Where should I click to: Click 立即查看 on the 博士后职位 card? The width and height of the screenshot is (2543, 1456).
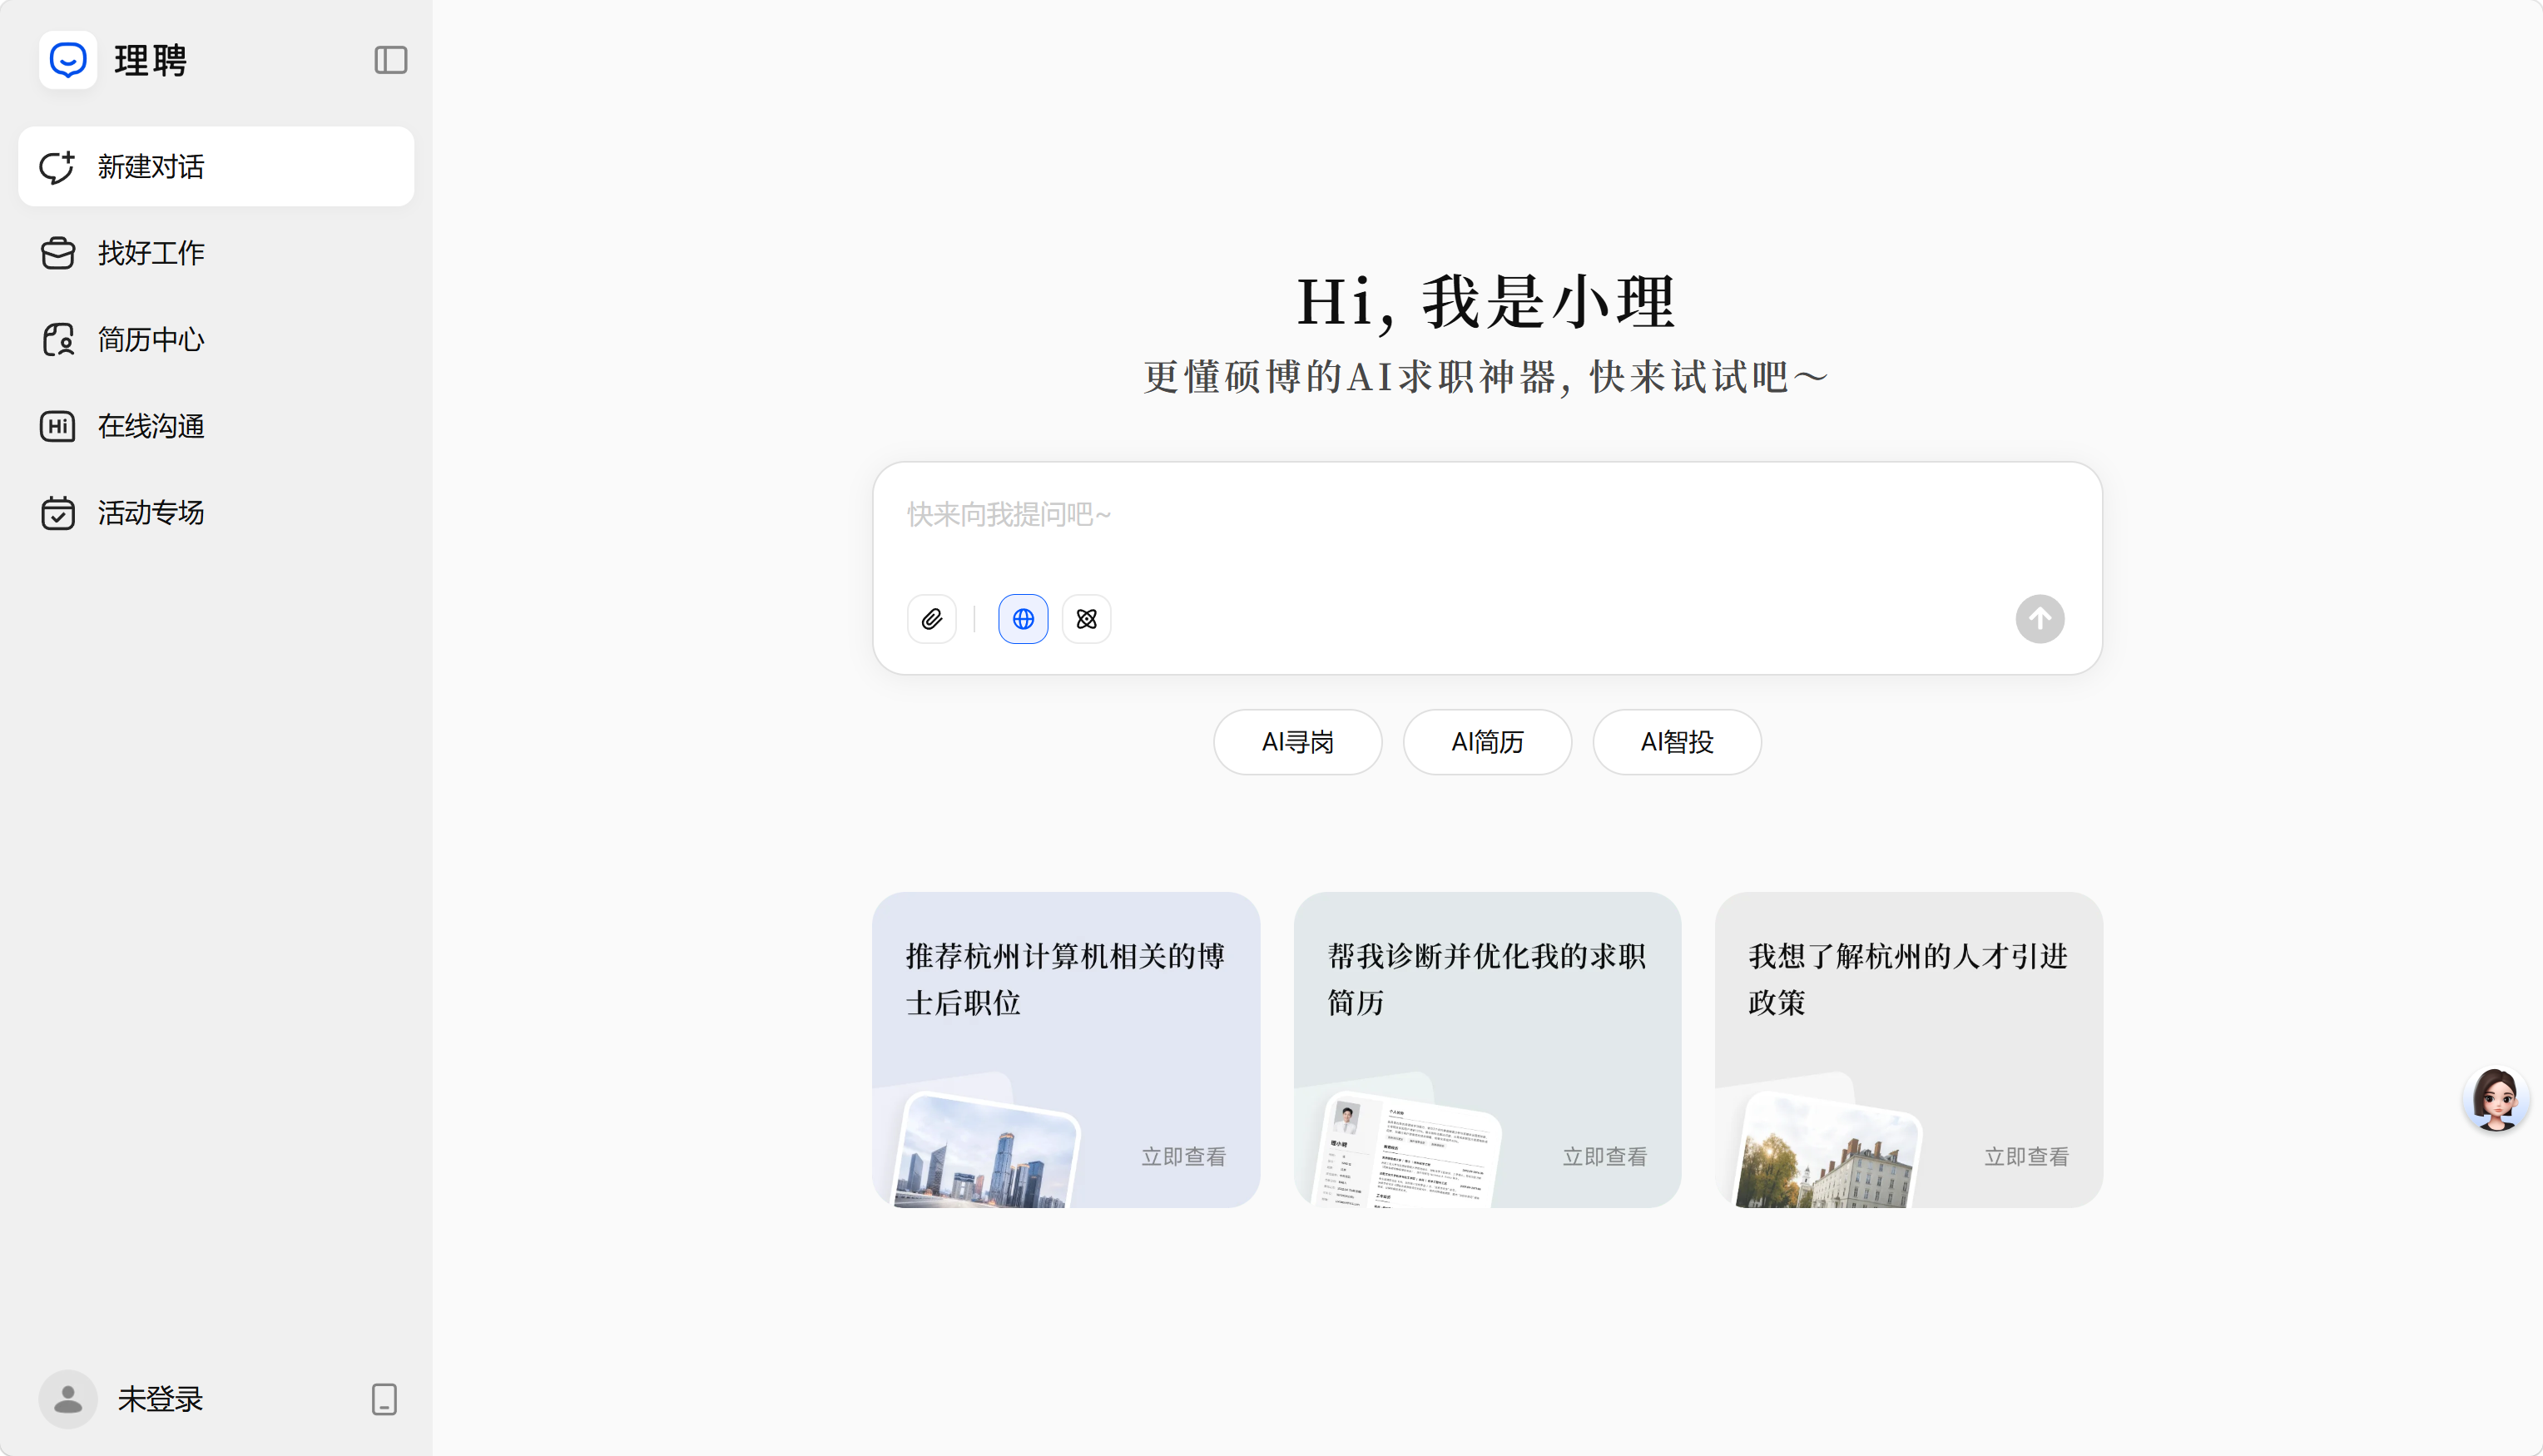pos(1183,1157)
